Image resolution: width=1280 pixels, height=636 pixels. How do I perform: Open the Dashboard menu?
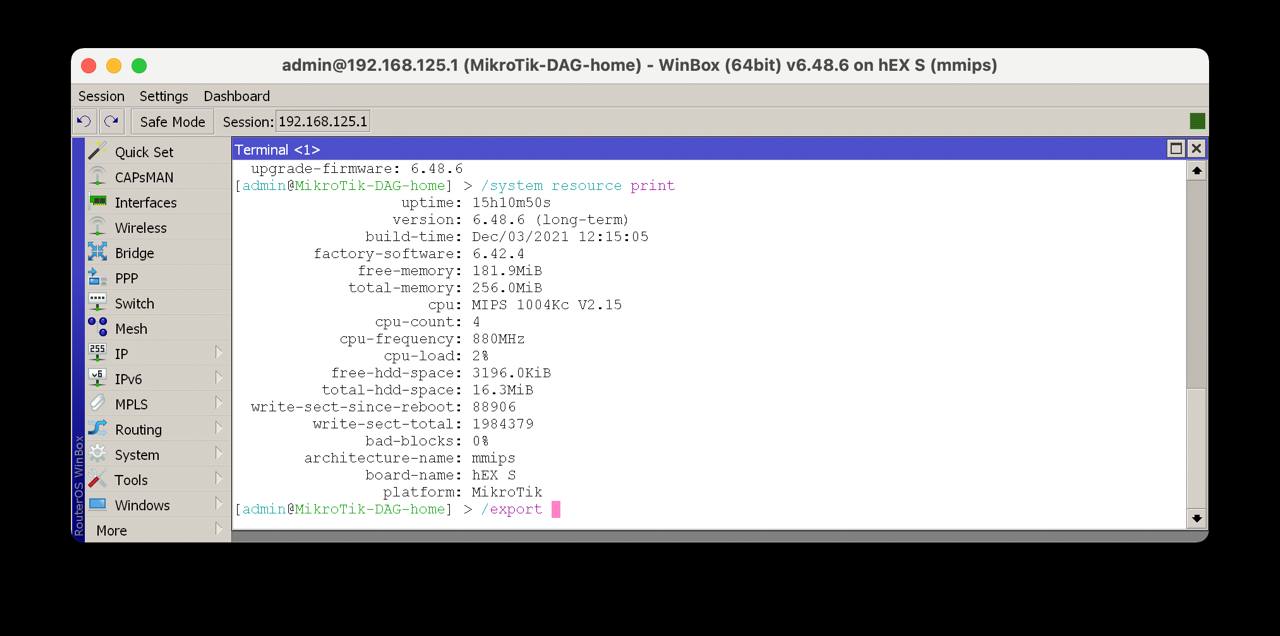(x=237, y=96)
